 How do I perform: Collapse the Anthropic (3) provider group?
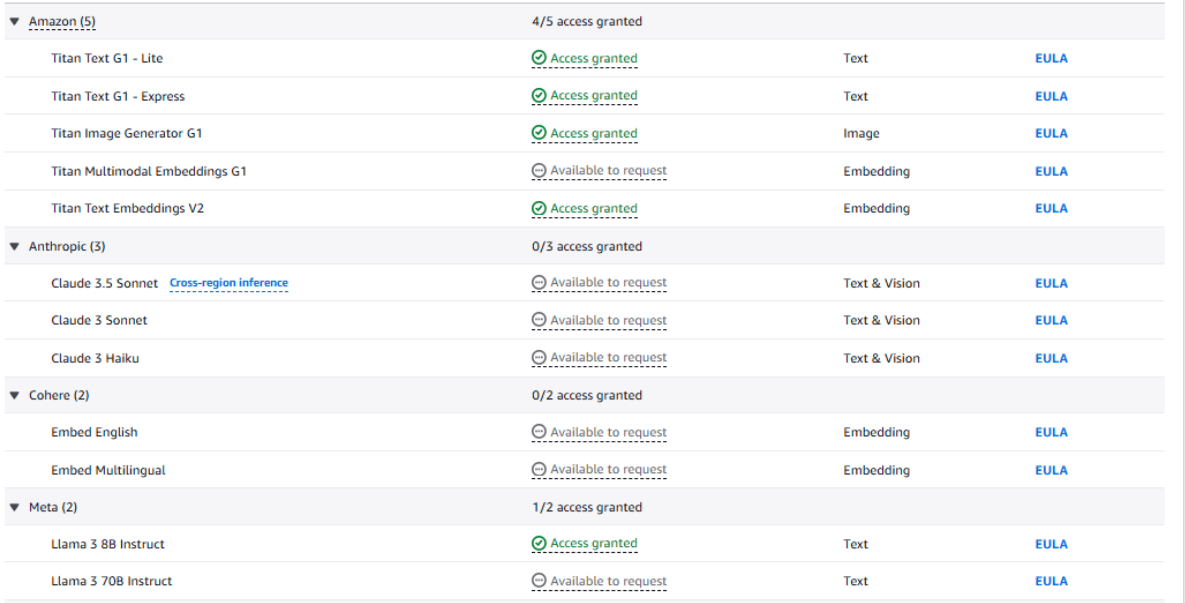pyautogui.click(x=15, y=246)
